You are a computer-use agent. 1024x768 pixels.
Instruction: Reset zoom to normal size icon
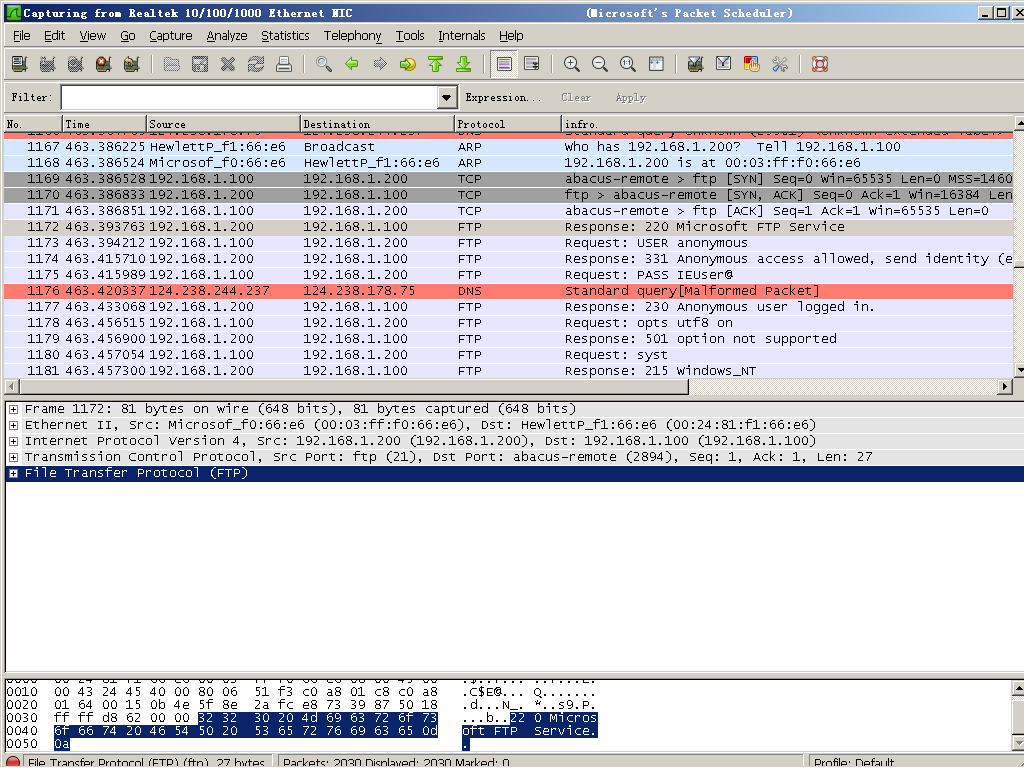628,63
